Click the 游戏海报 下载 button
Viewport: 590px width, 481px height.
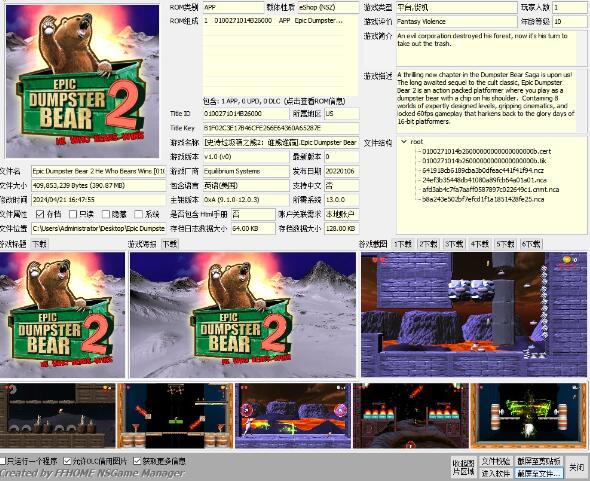pyautogui.click(x=170, y=244)
